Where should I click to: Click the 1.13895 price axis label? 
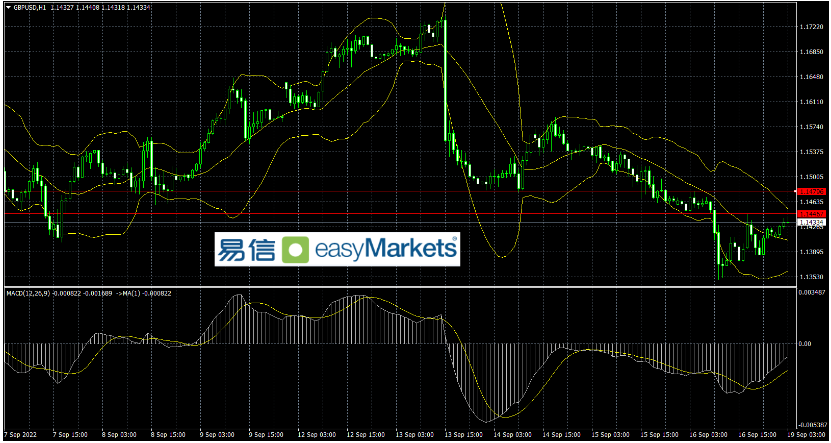[812, 252]
